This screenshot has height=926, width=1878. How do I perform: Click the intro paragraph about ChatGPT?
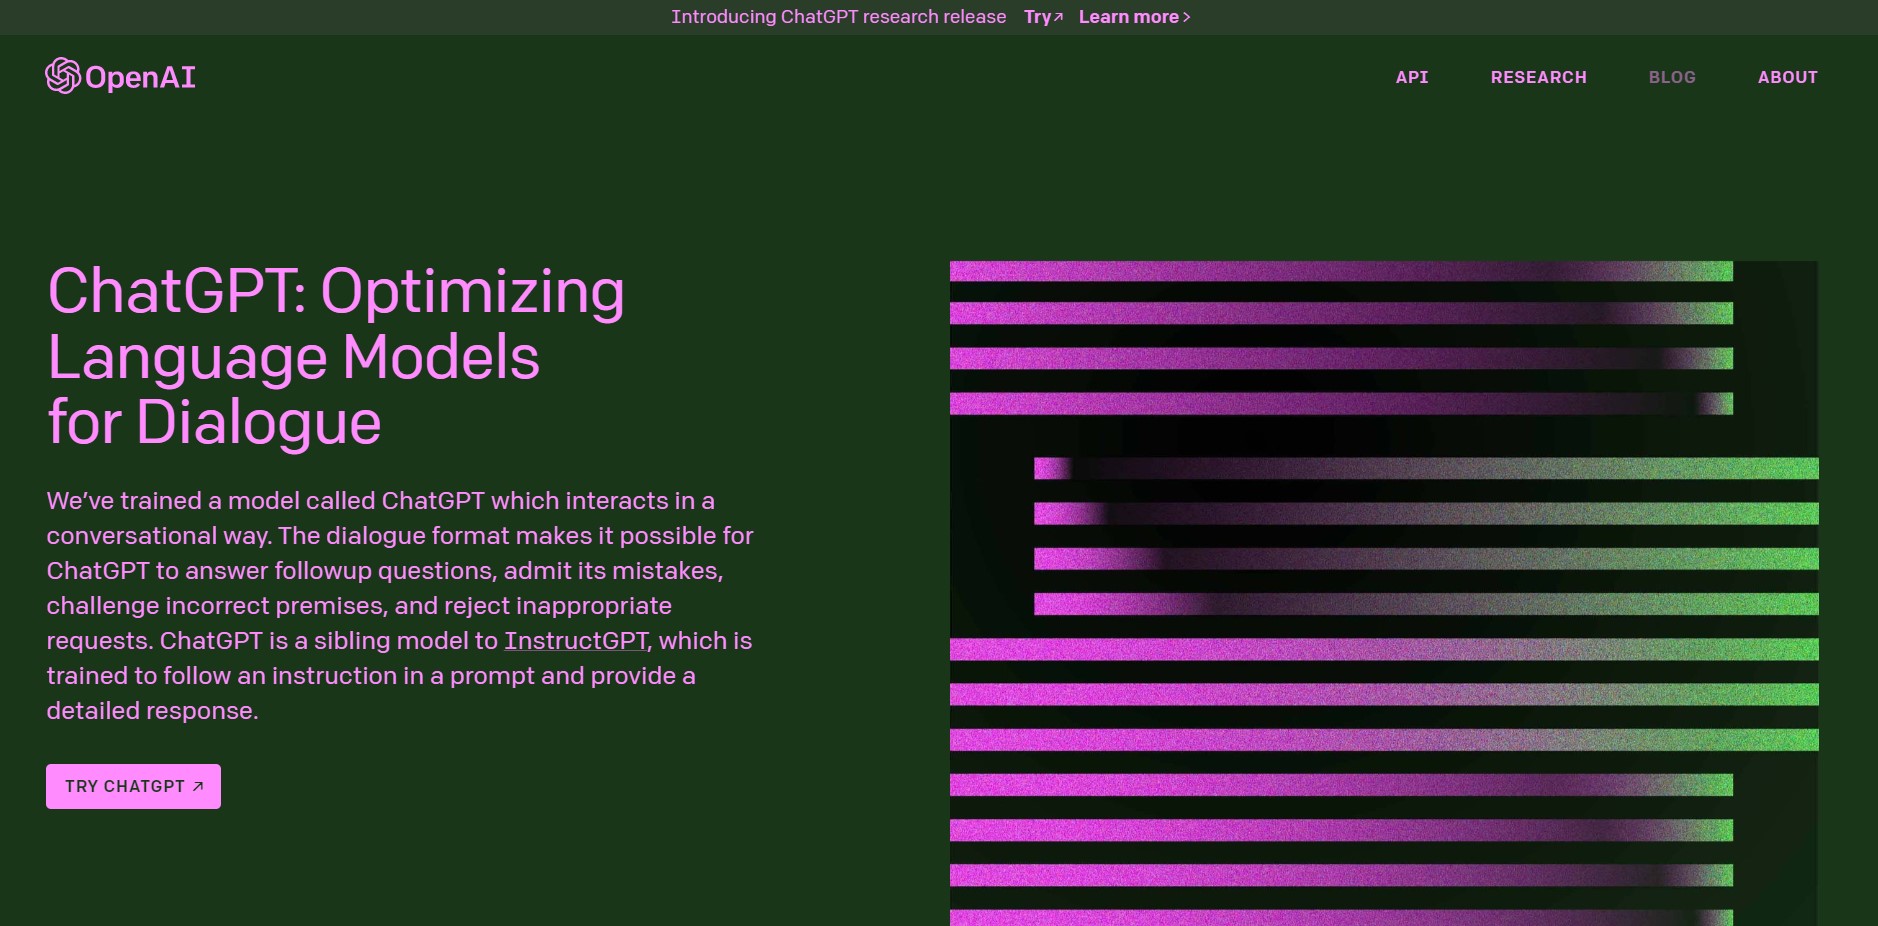click(400, 605)
